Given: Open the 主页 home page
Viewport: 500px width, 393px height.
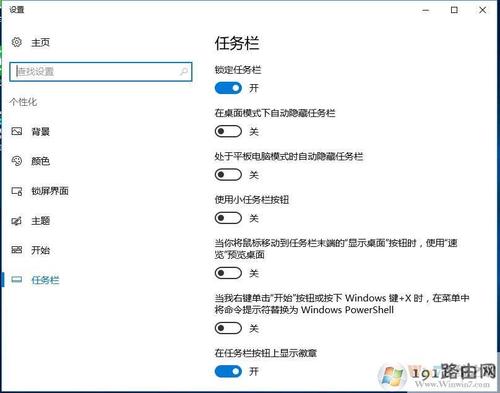Looking at the screenshot, I should [40, 42].
